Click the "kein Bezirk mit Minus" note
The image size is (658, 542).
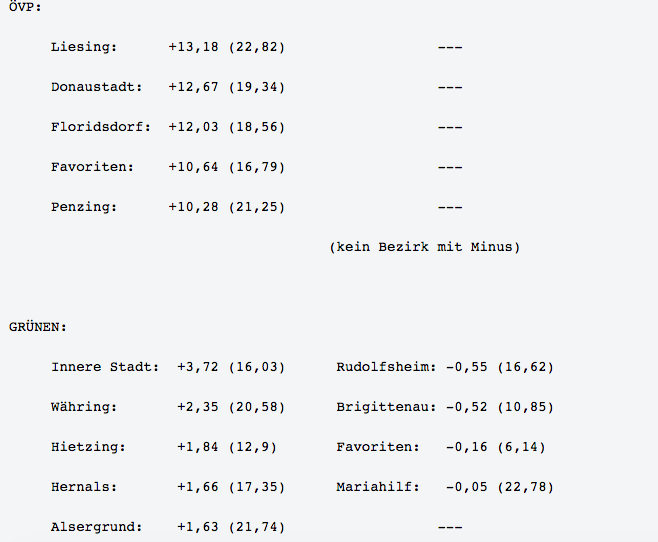coord(424,247)
